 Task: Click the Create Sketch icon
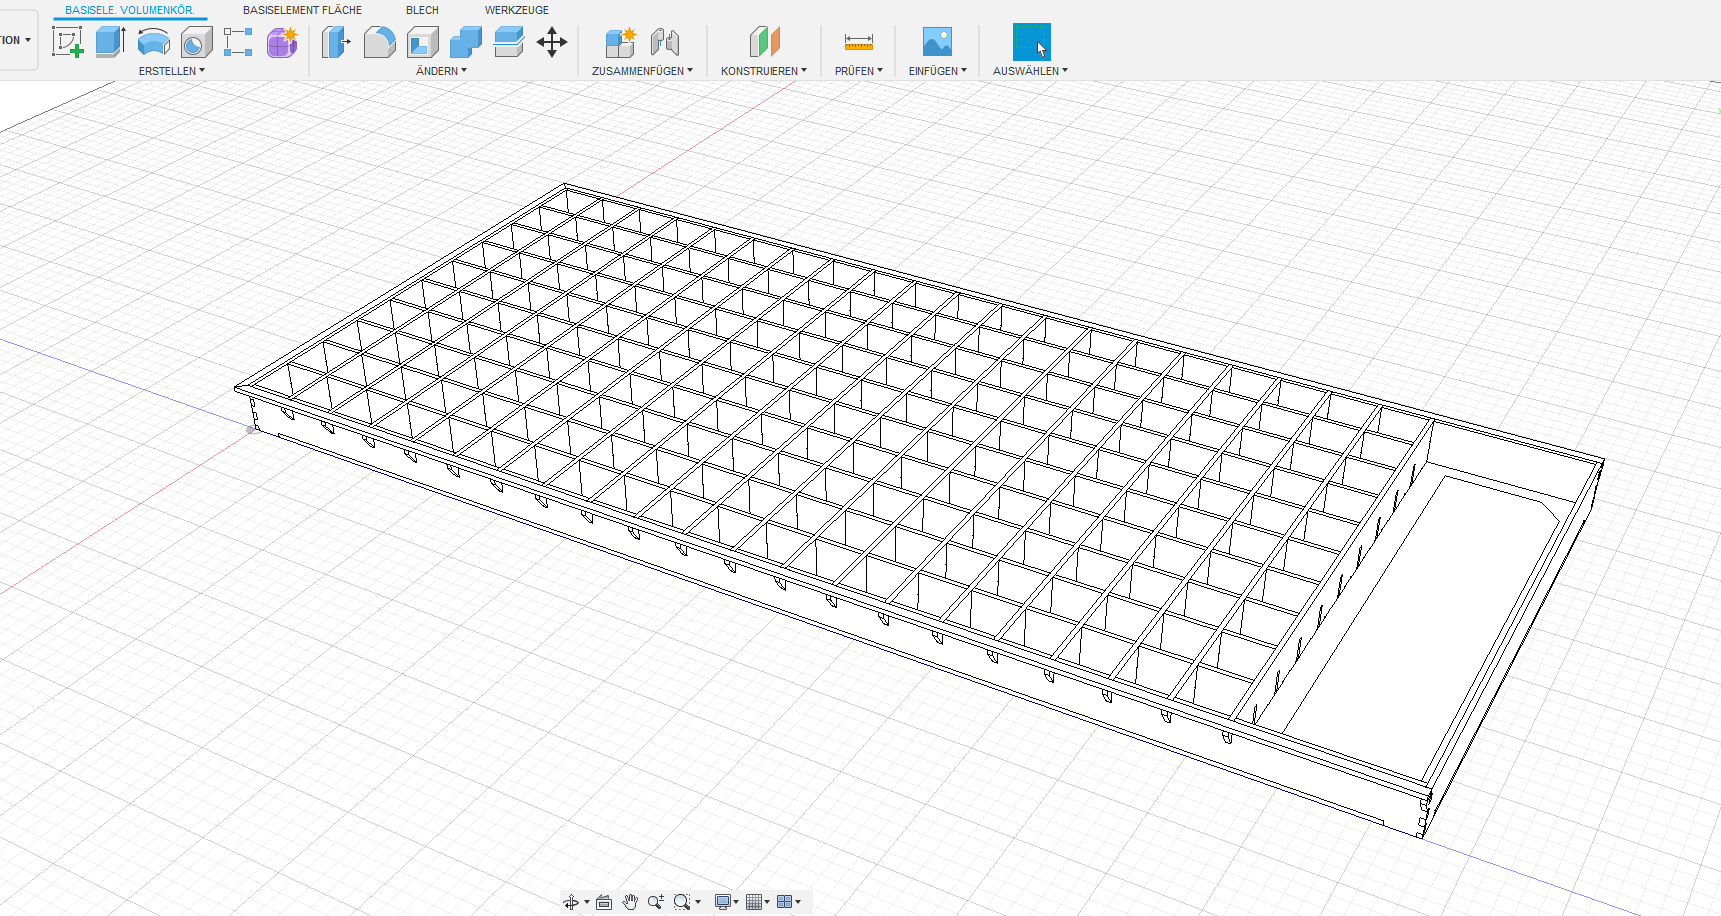pyautogui.click(x=67, y=42)
